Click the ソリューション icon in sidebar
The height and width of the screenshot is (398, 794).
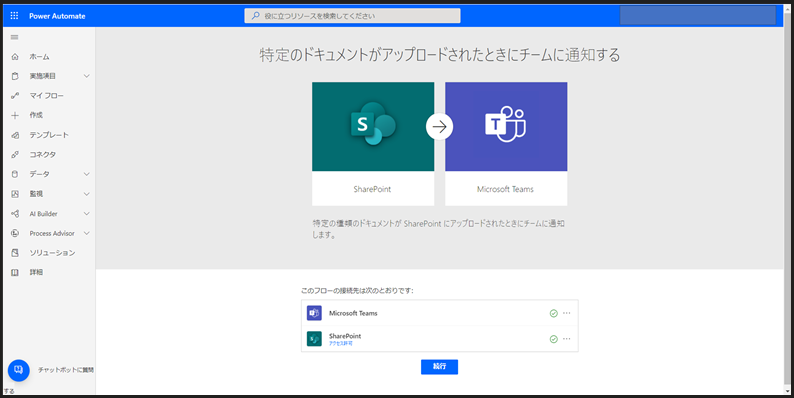click(15, 253)
